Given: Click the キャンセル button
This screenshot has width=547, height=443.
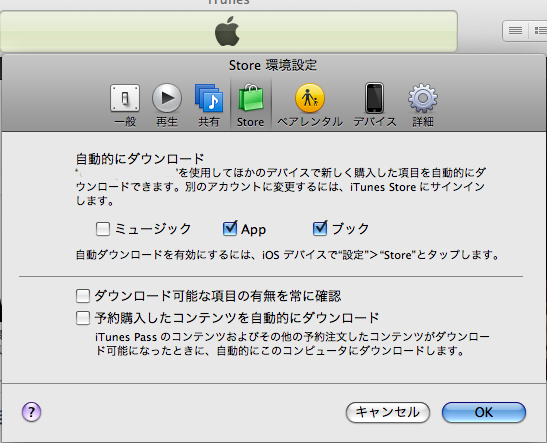Looking at the screenshot, I should tap(388, 412).
